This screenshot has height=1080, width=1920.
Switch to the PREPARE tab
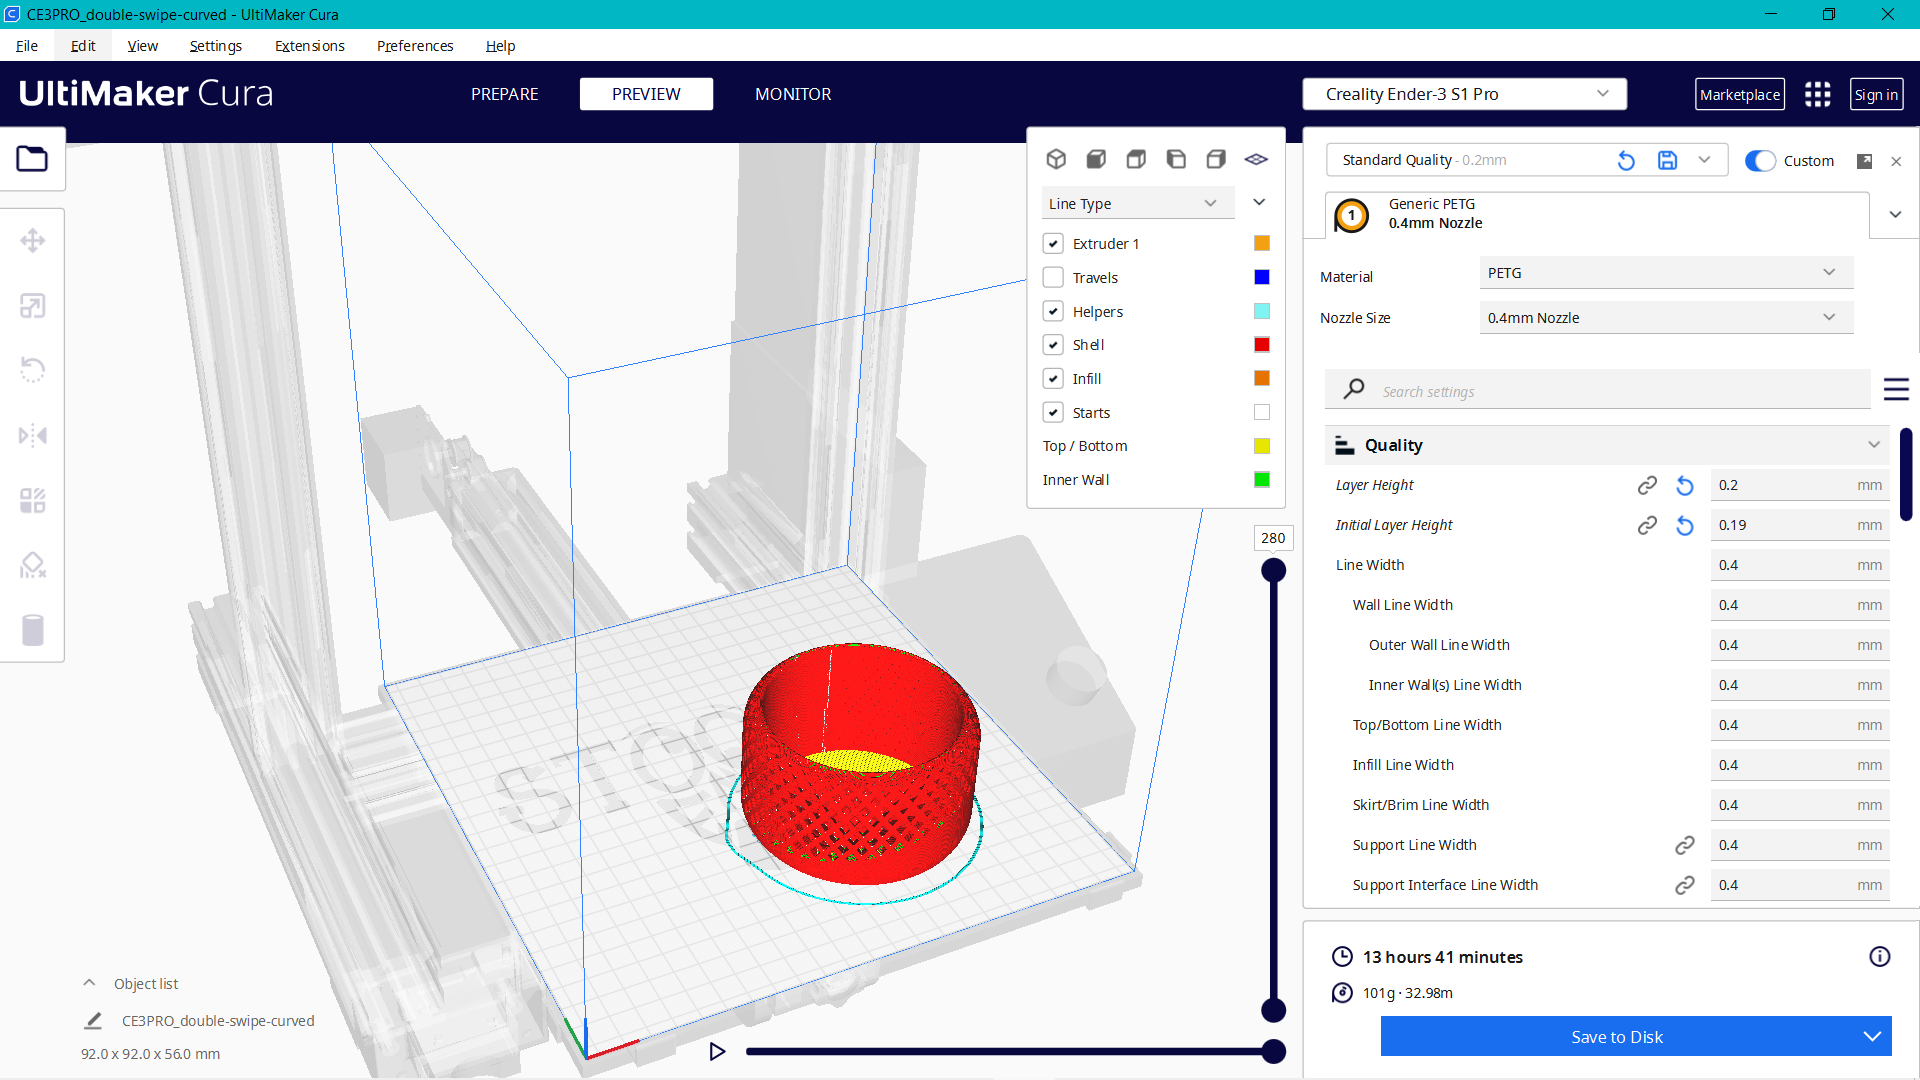(x=504, y=94)
